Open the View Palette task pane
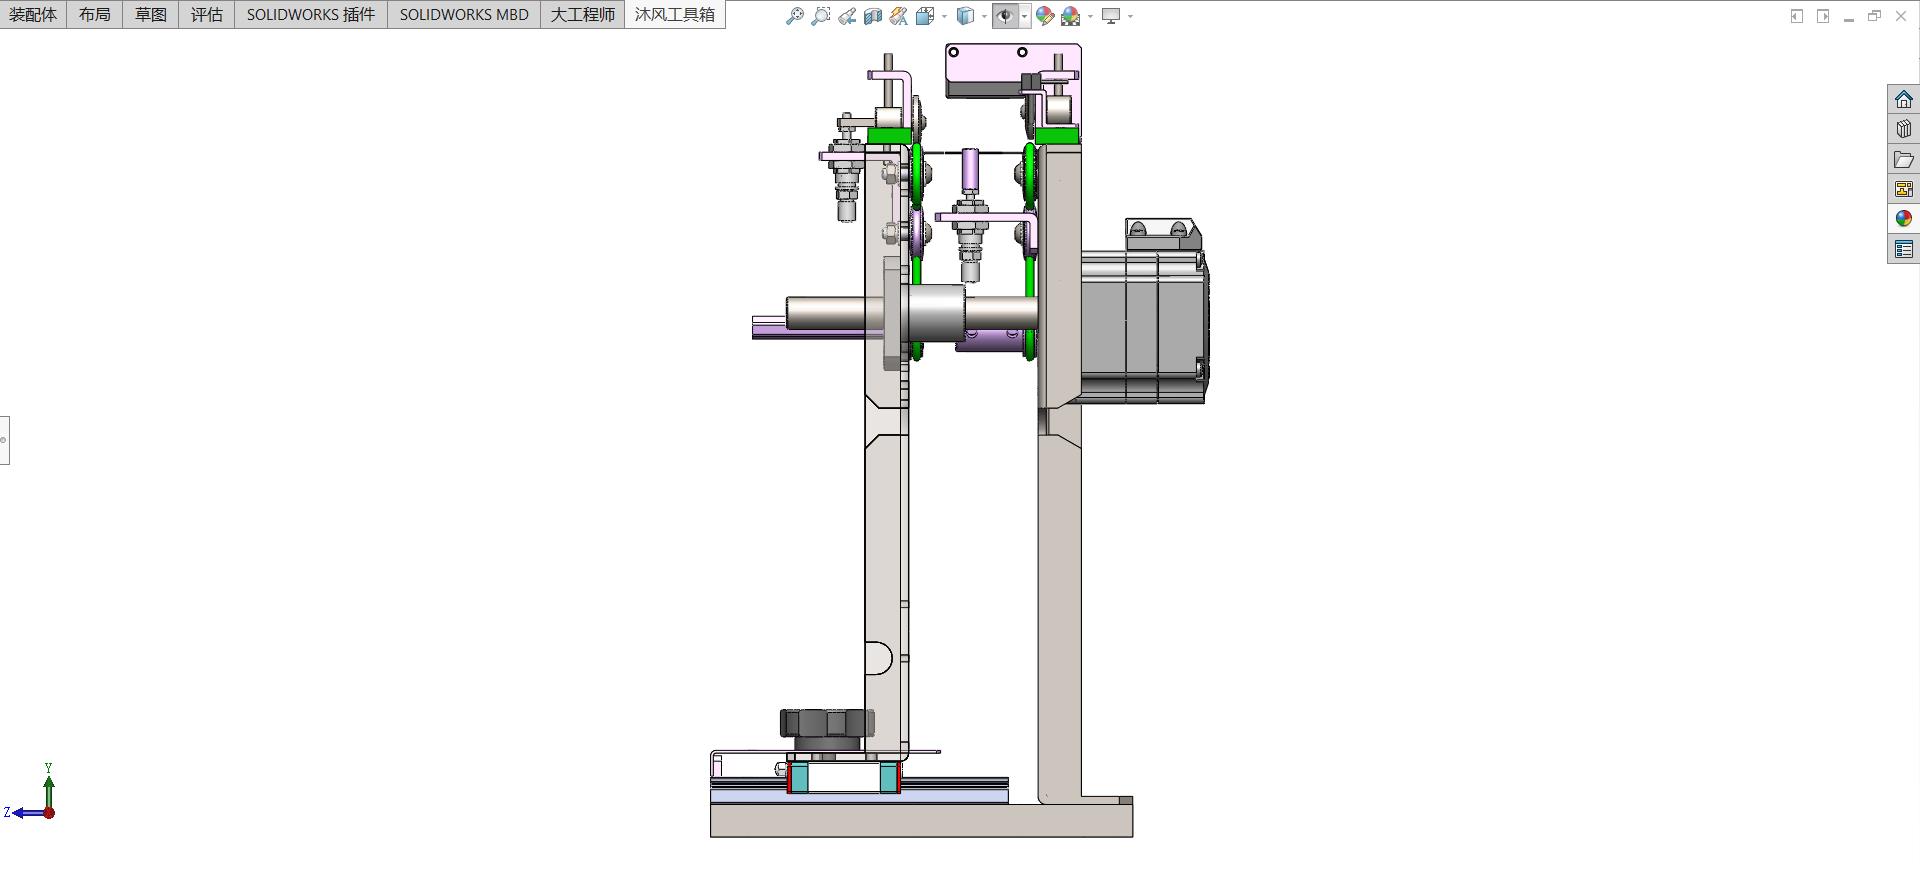 [1904, 189]
